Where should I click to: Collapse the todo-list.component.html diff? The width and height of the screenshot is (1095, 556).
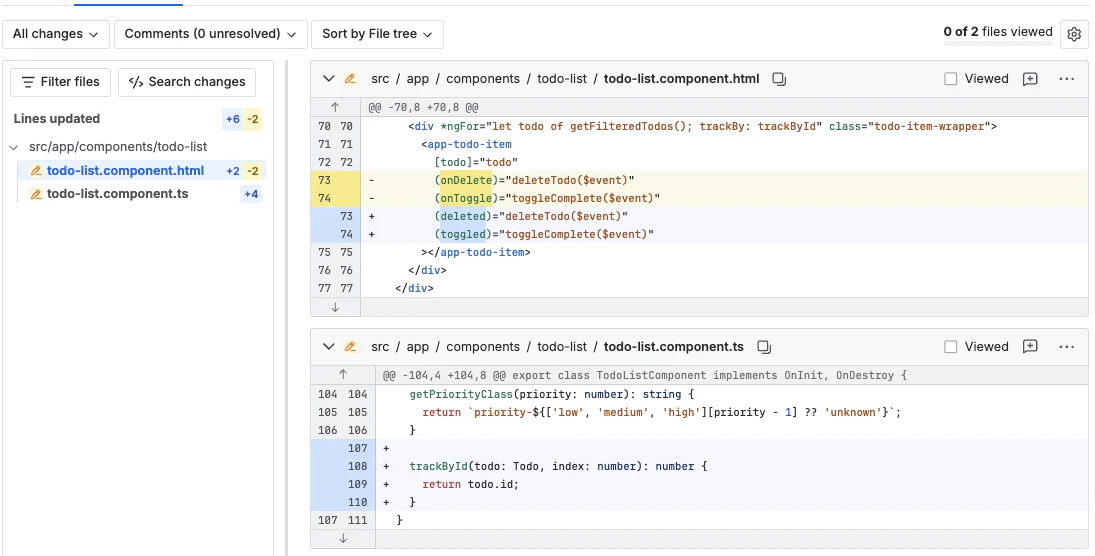click(328, 79)
